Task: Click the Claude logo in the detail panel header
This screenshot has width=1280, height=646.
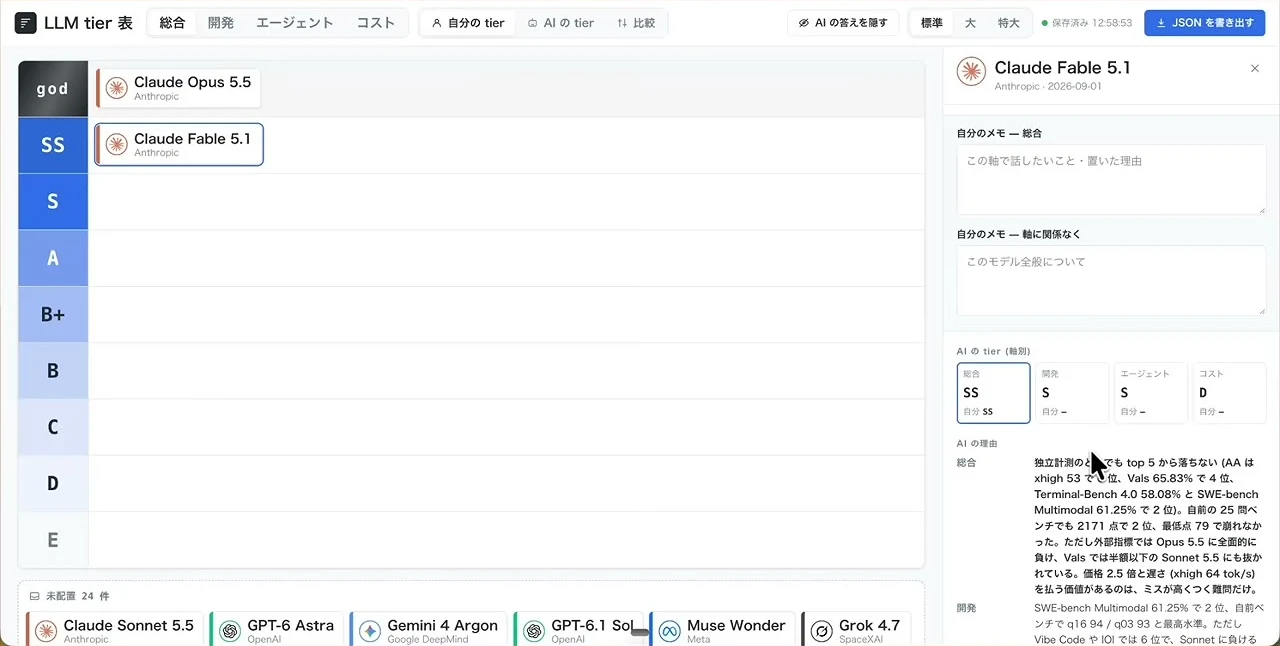Action: click(971, 72)
